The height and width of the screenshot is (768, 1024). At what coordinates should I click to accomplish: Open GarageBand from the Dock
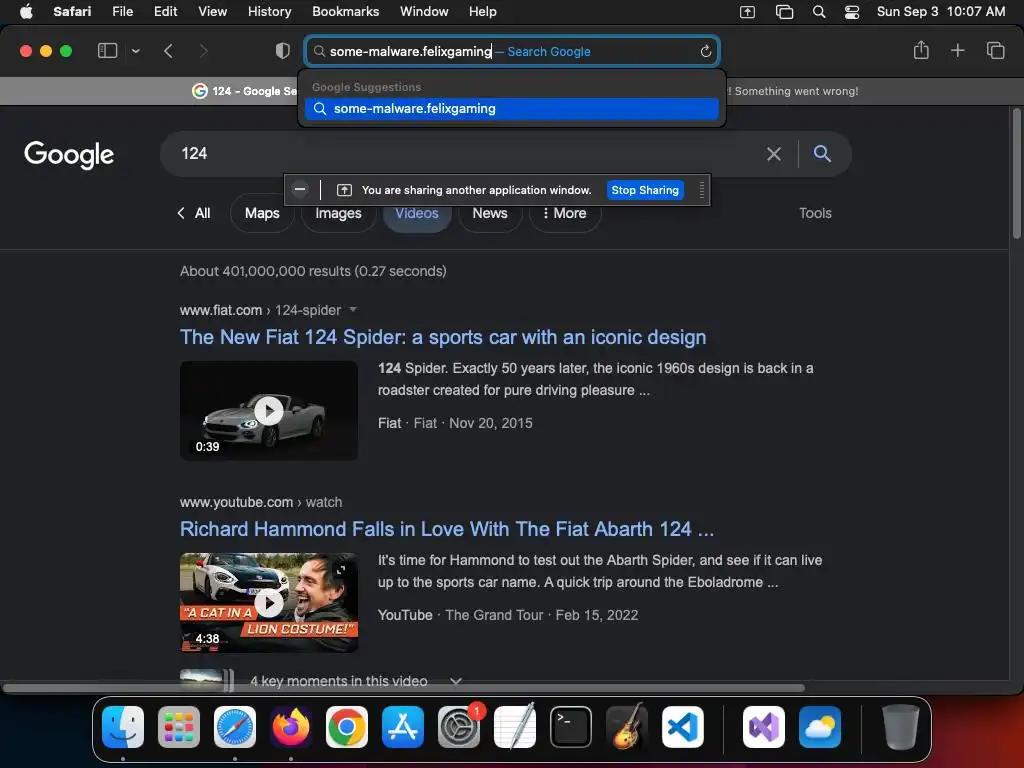(x=627, y=727)
